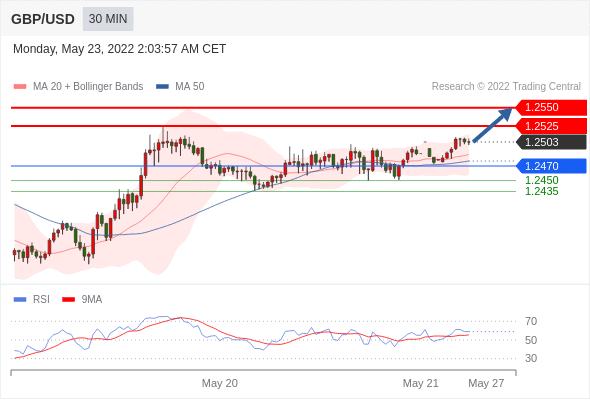
Task: Select the 1.2525 red resistance price tag
Action: pos(551,126)
